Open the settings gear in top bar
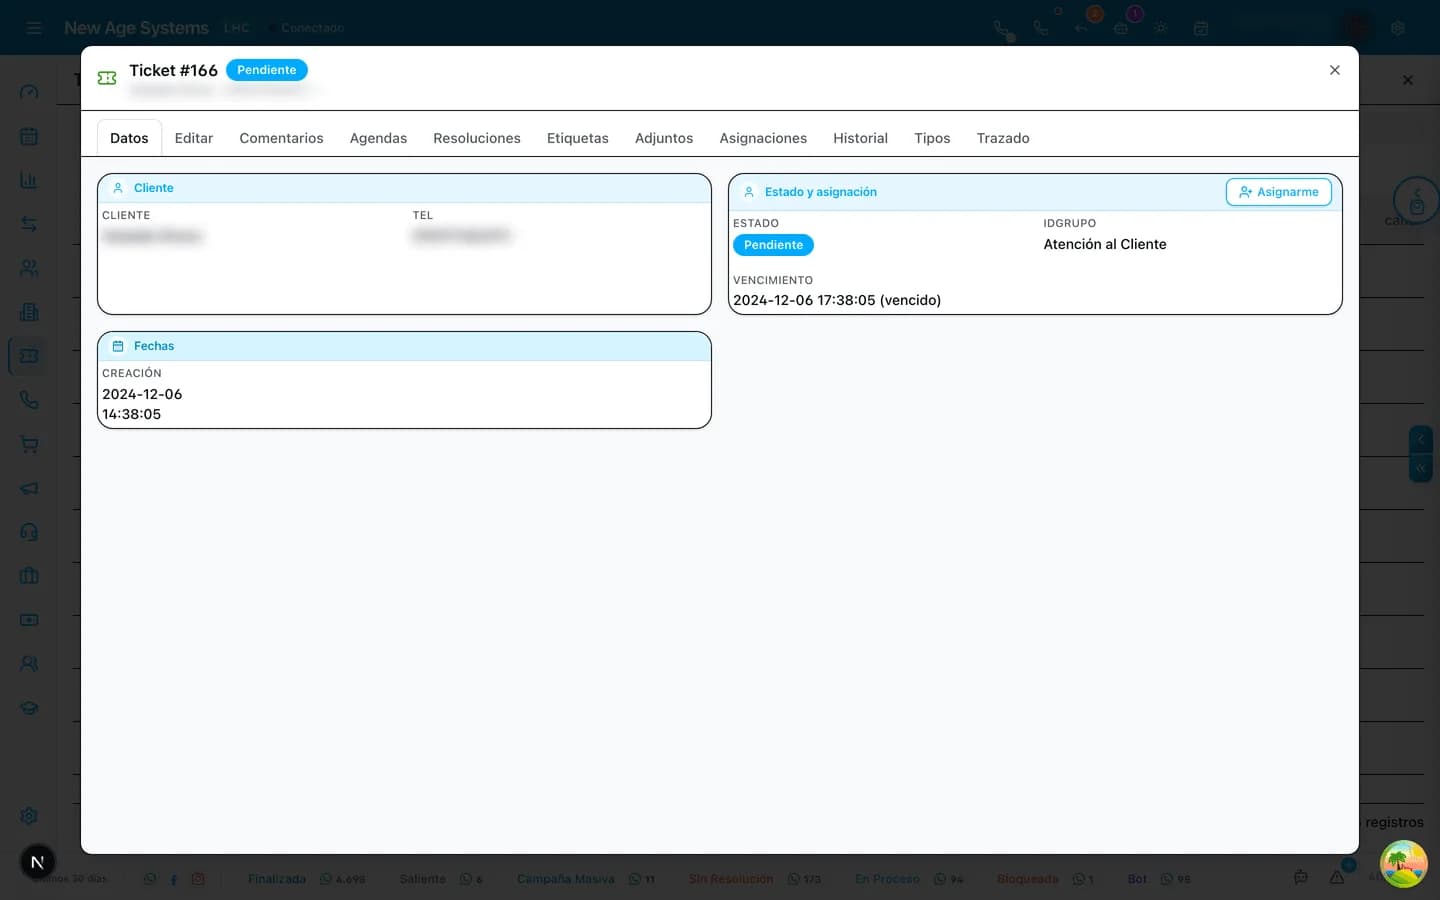Viewport: 1440px width, 900px height. (1398, 28)
